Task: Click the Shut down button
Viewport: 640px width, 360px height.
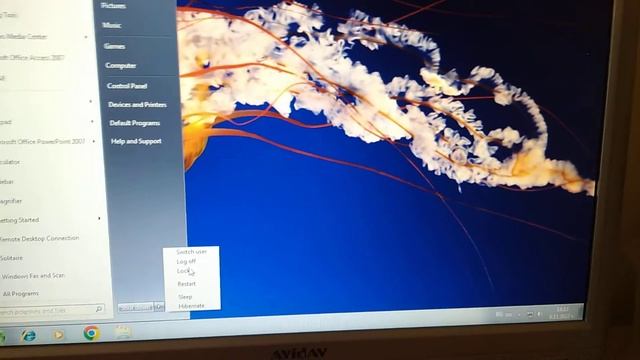Action: [x=136, y=307]
